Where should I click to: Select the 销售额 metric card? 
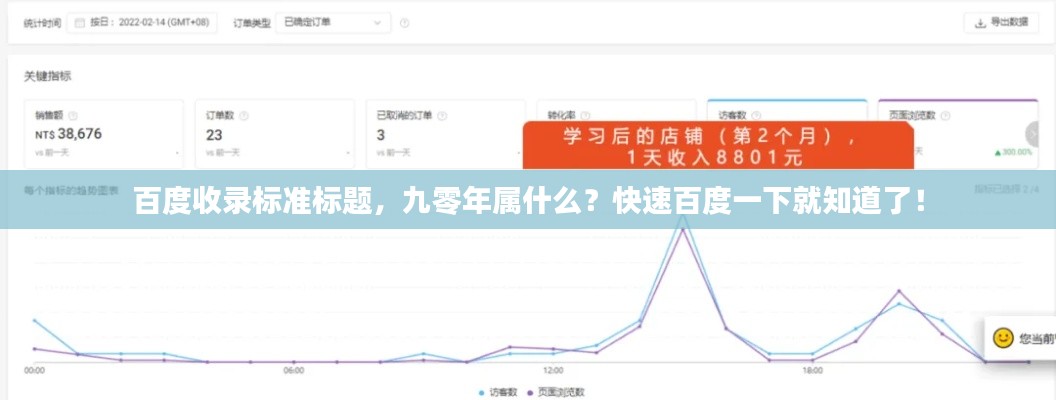(104, 133)
